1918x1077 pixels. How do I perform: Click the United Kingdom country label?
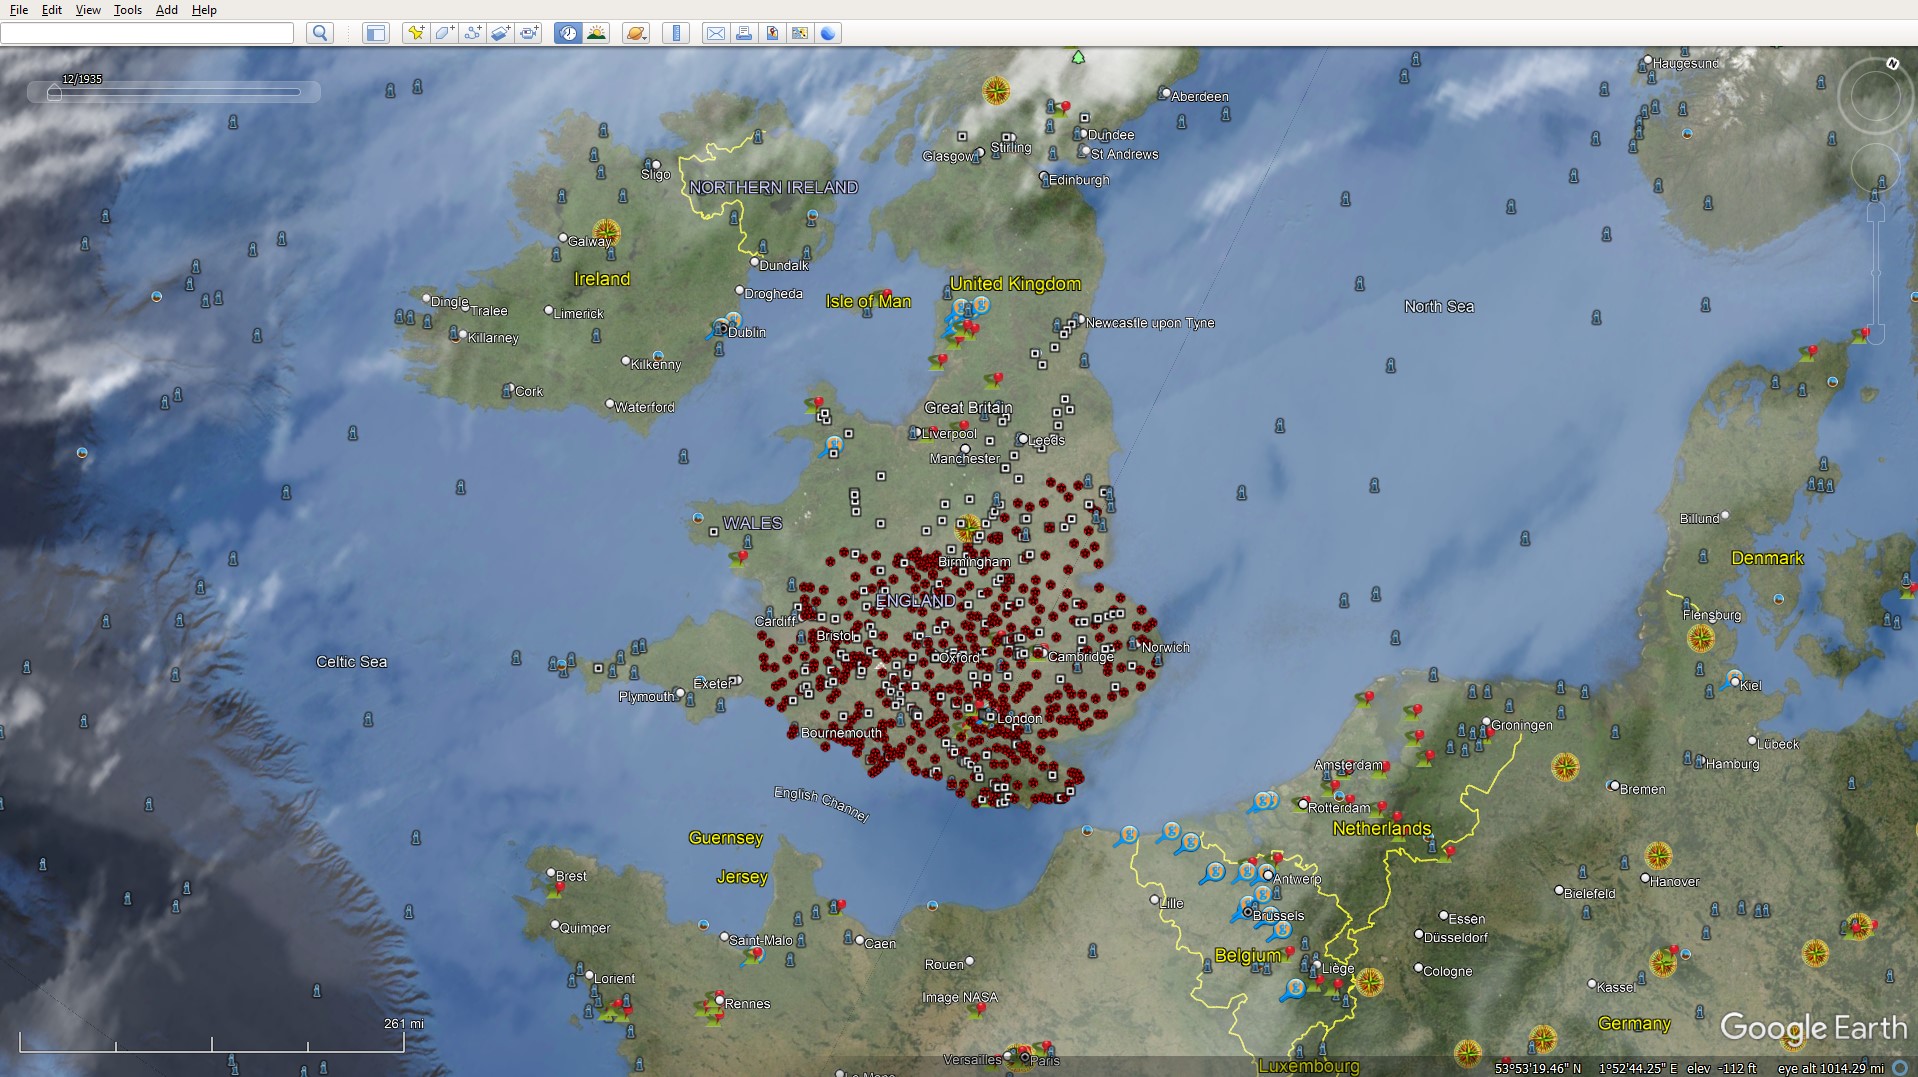[1015, 284]
